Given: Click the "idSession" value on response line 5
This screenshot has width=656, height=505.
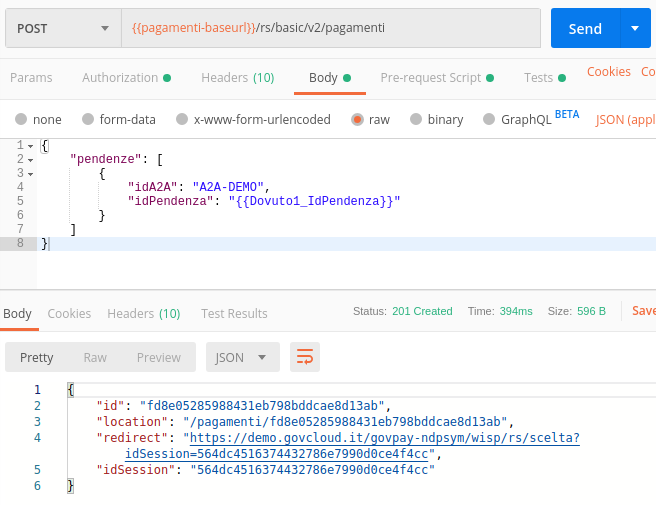Looking at the screenshot, I should pyautogui.click(x=313, y=469).
